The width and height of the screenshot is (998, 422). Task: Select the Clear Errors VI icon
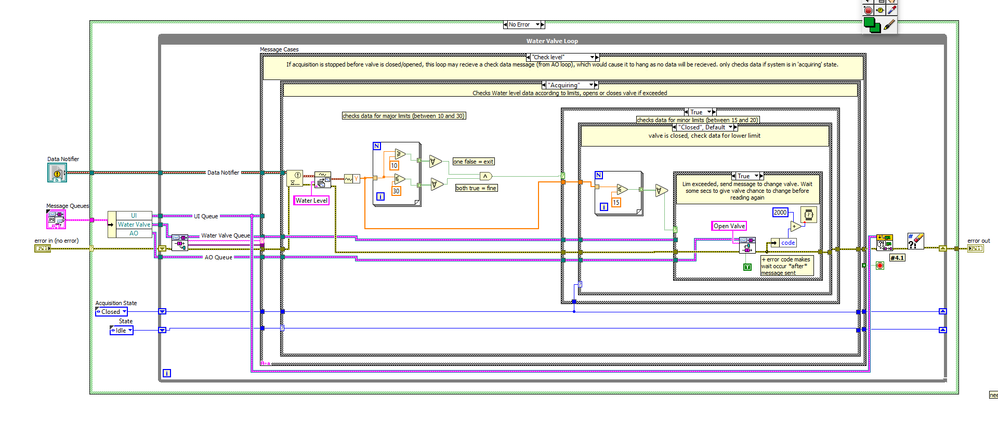[x=915, y=242]
